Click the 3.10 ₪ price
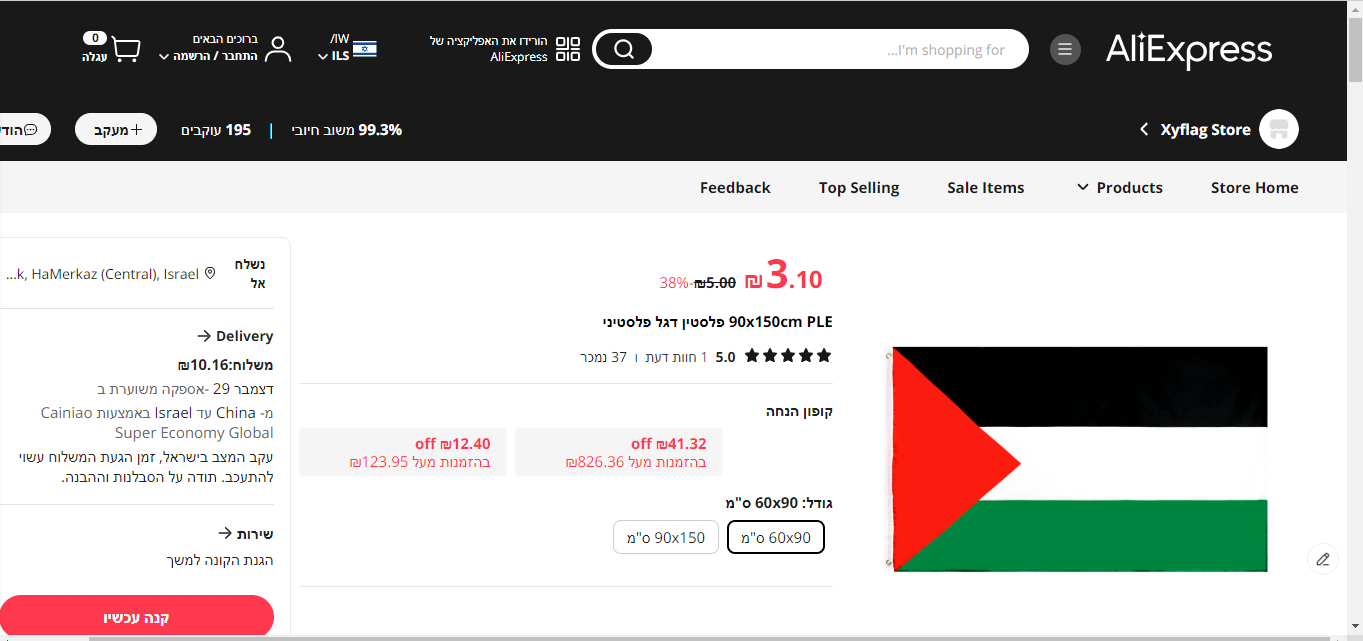The width and height of the screenshot is (1363, 641). pos(784,277)
